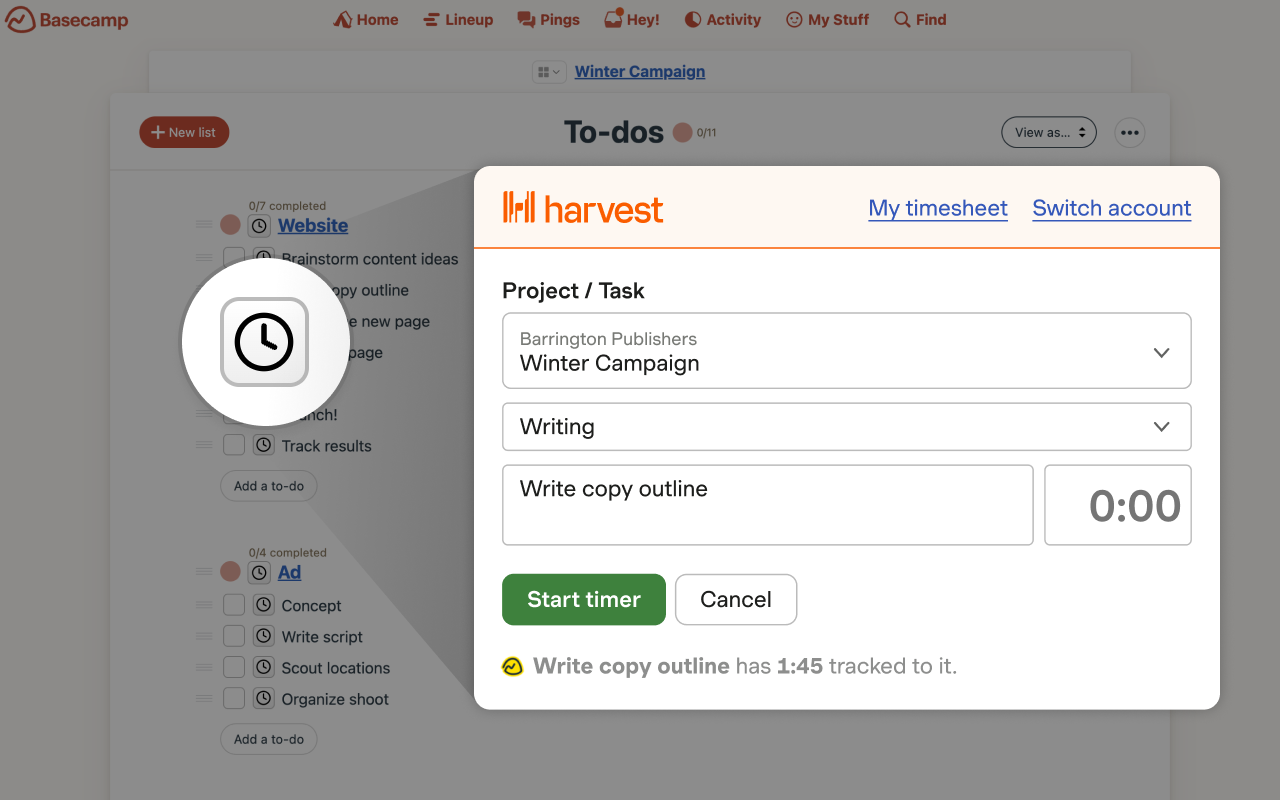The width and height of the screenshot is (1280, 800).
Task: Open Pings from the navigation bar
Action: [548, 20]
